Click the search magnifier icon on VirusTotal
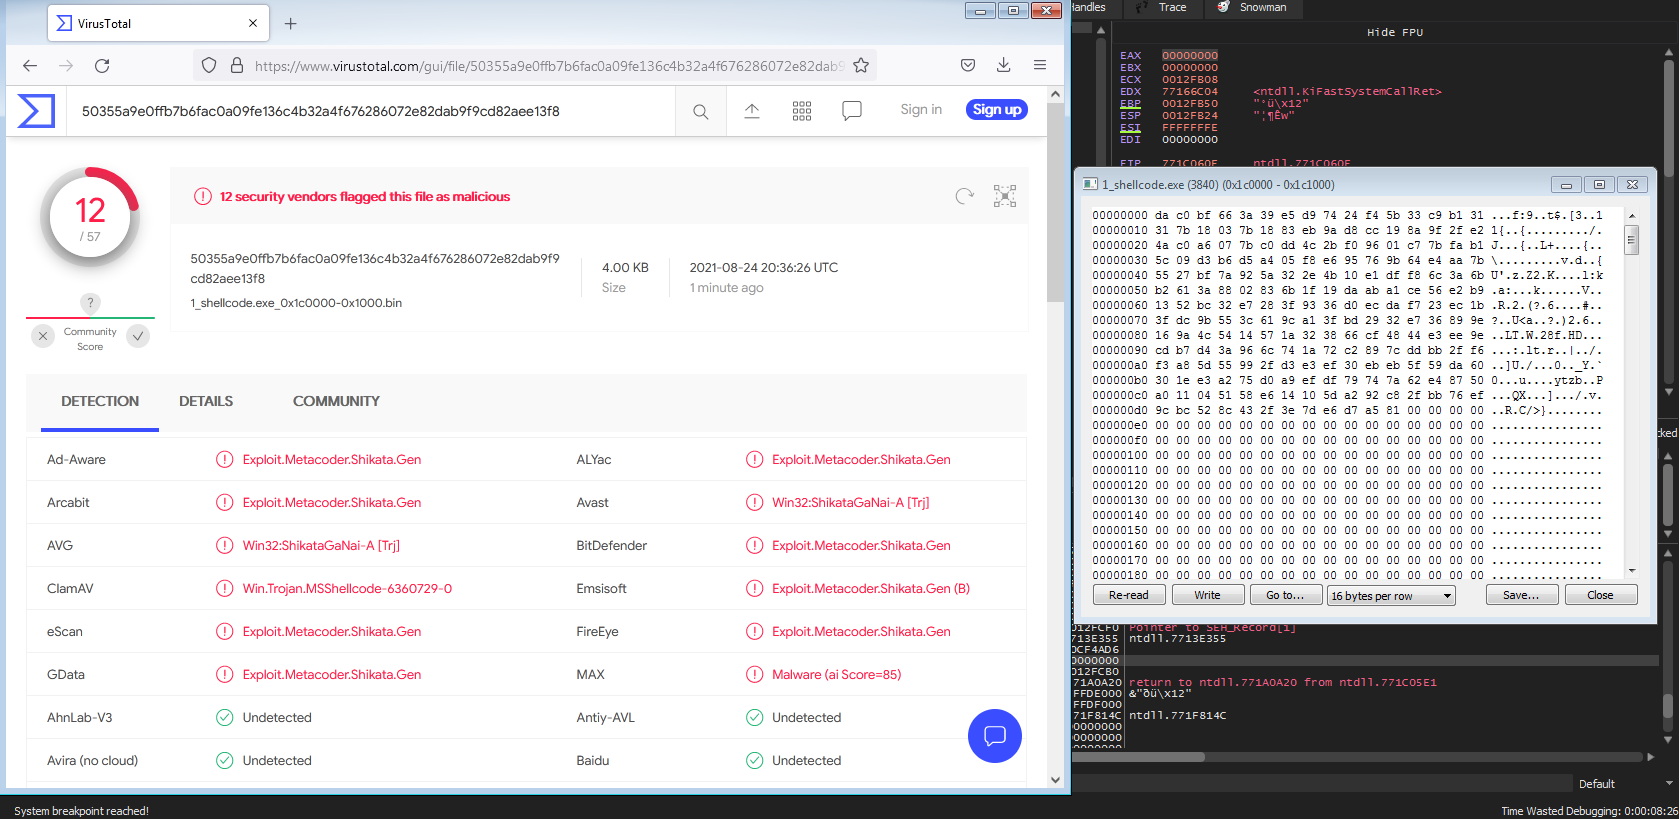The height and width of the screenshot is (819, 1680). pos(701,111)
